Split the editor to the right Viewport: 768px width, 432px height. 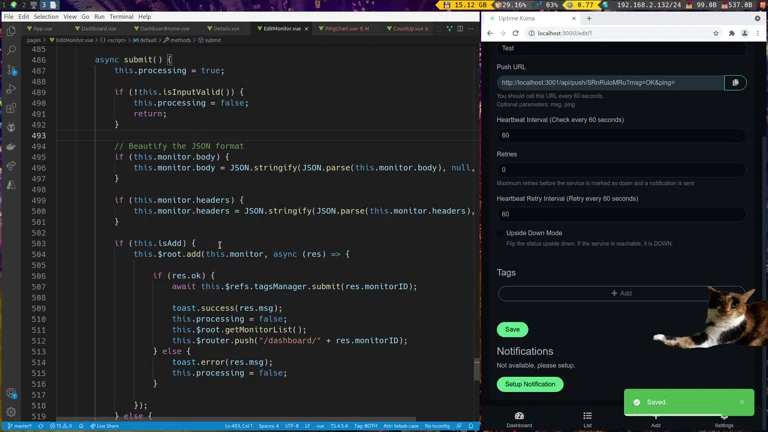460,28
